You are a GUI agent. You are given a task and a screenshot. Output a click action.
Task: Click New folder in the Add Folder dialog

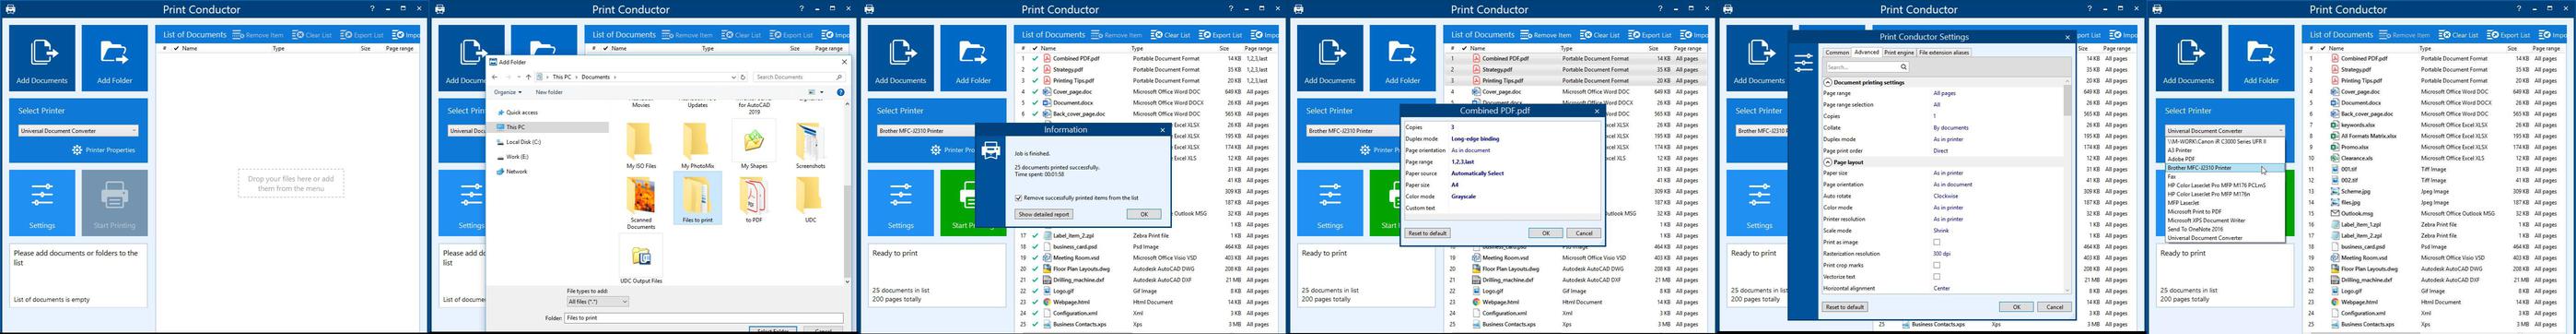point(549,92)
